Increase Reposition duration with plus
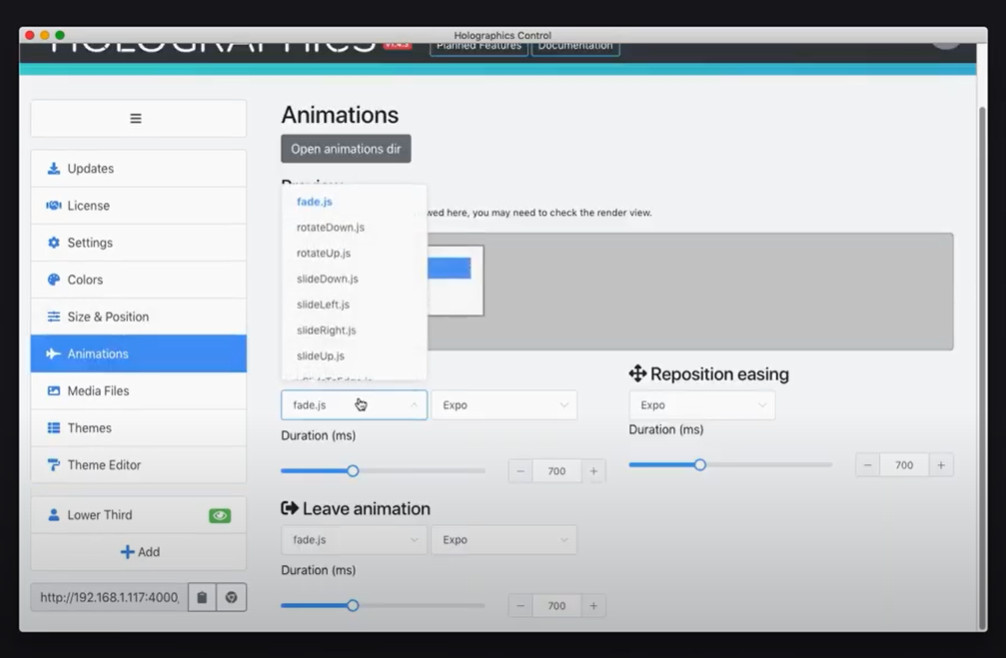1006x658 pixels. [941, 465]
